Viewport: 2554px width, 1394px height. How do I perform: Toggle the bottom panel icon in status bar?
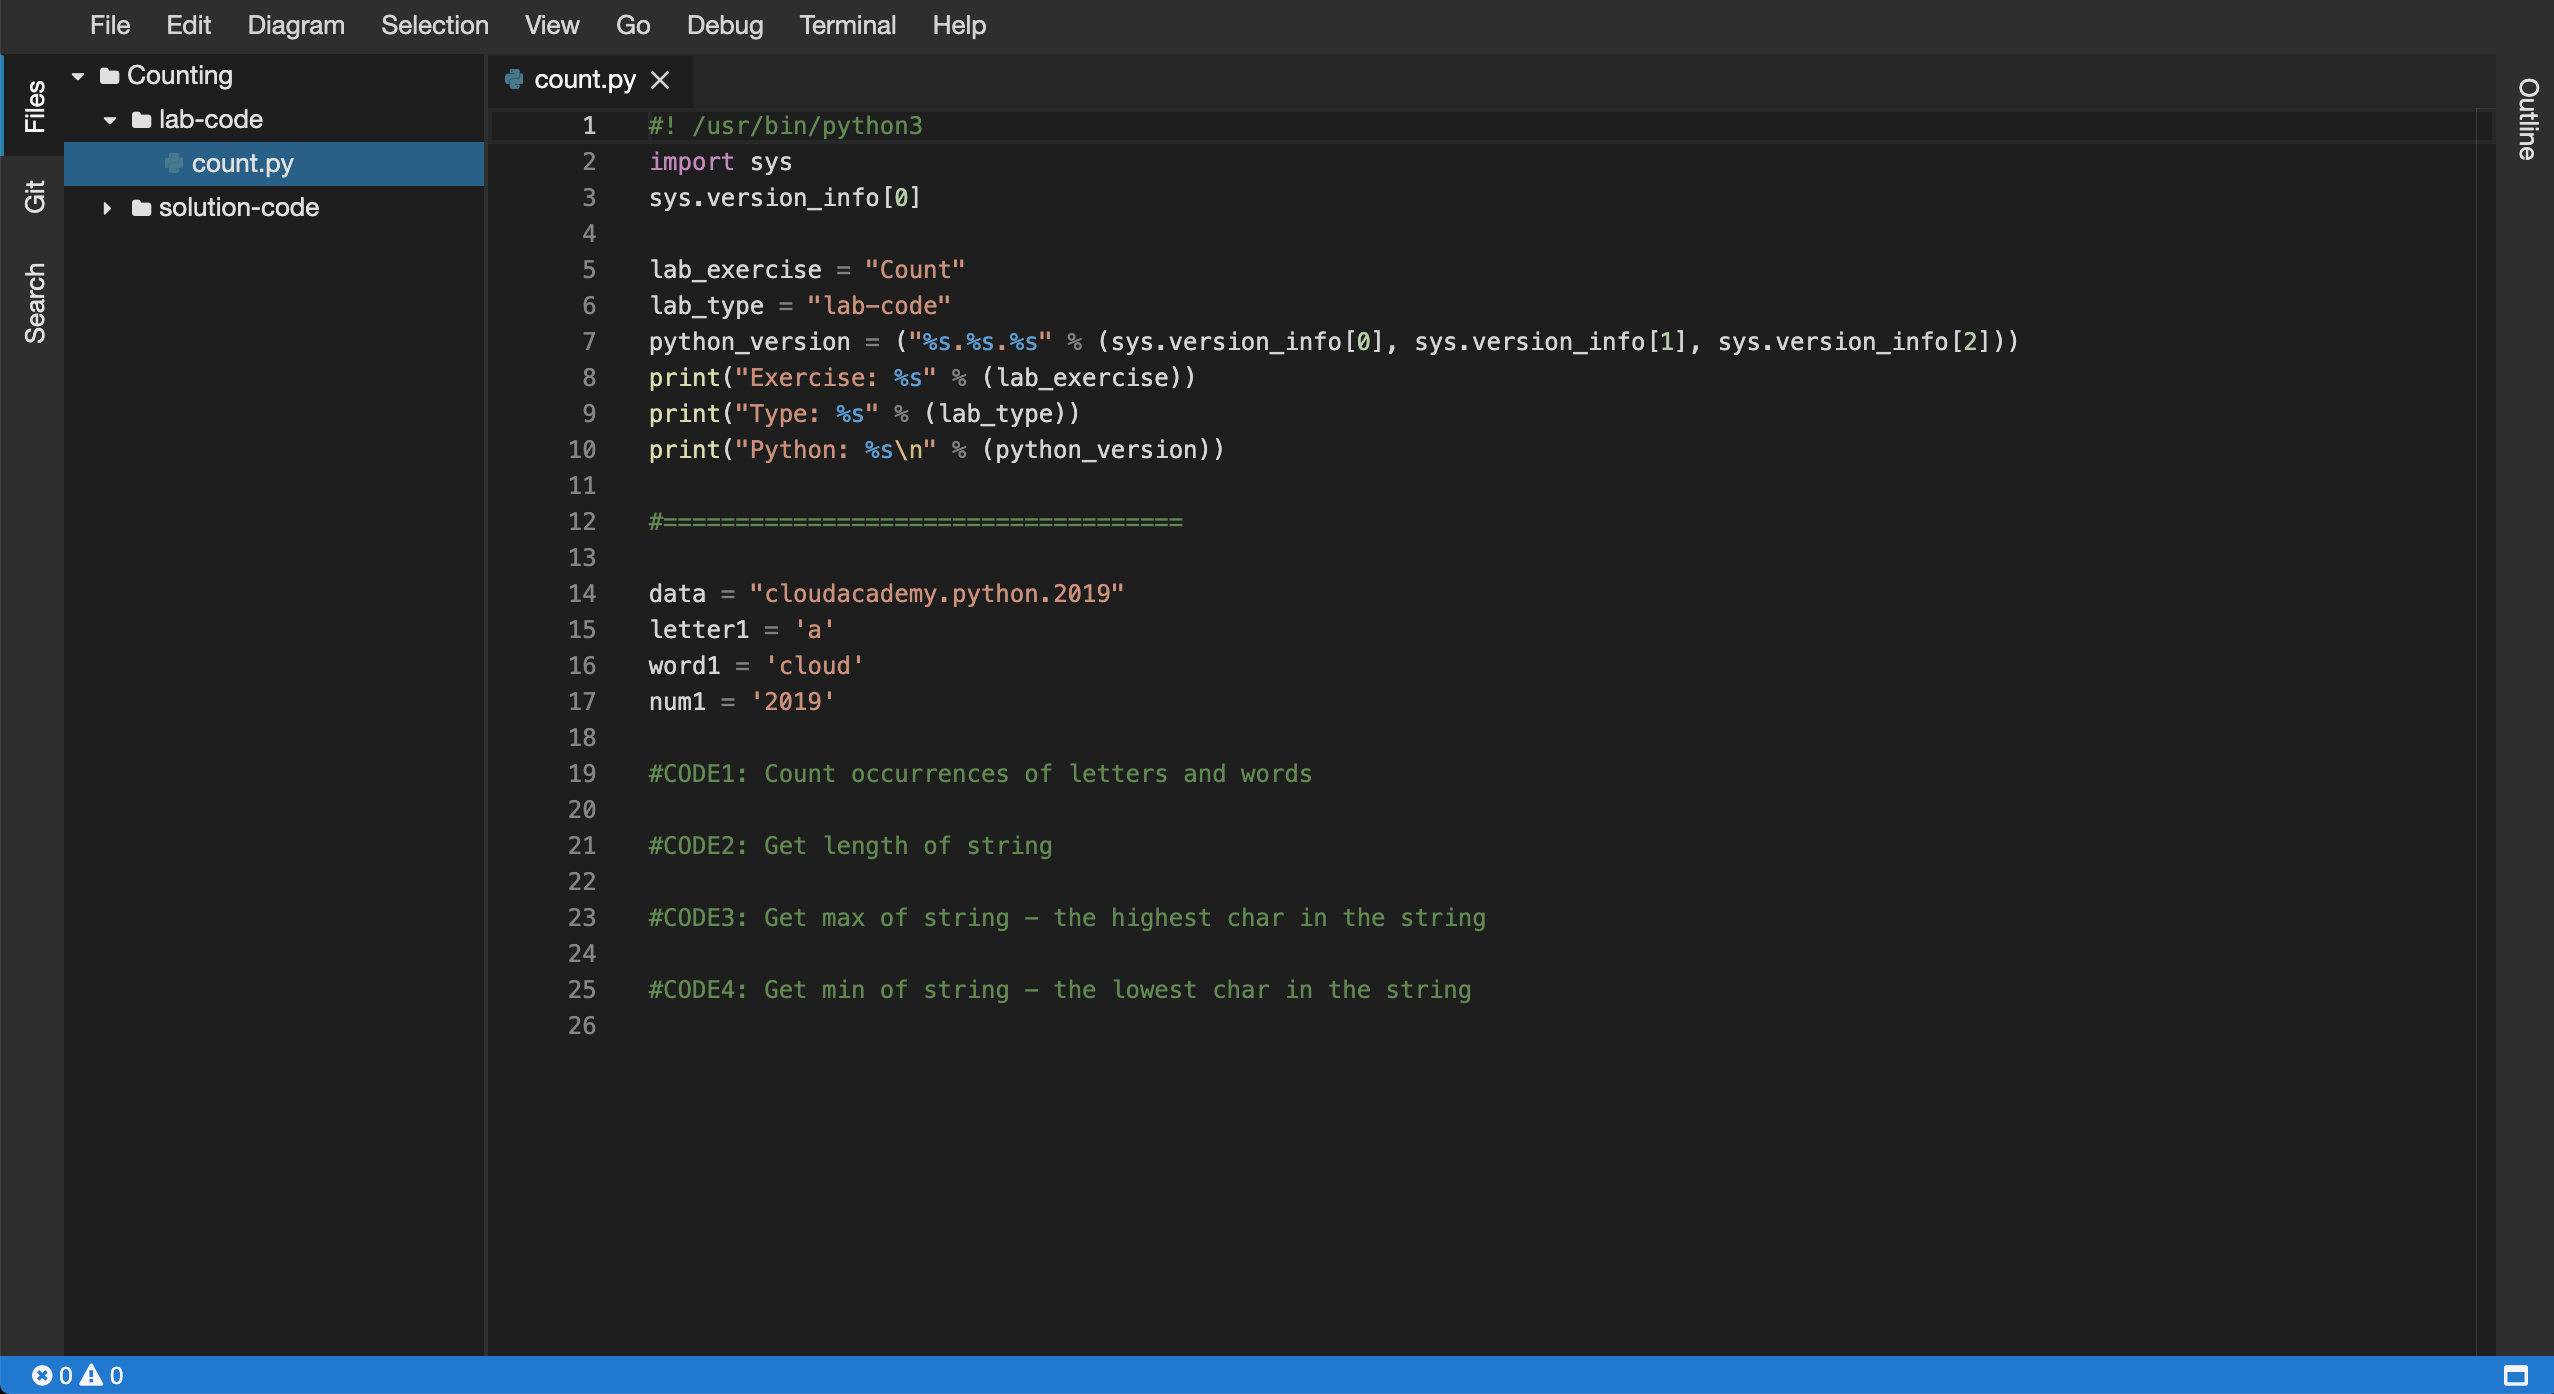[x=2516, y=1375]
